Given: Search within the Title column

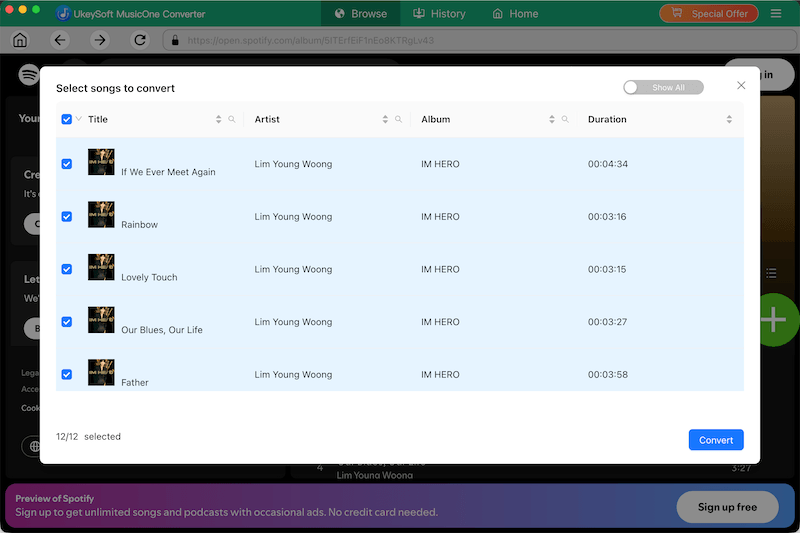Looking at the screenshot, I should [x=232, y=119].
